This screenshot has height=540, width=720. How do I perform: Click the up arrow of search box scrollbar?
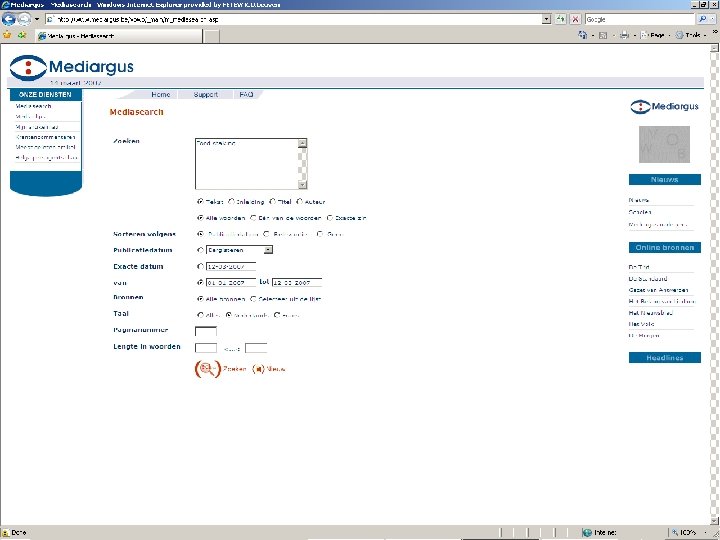coord(302,143)
